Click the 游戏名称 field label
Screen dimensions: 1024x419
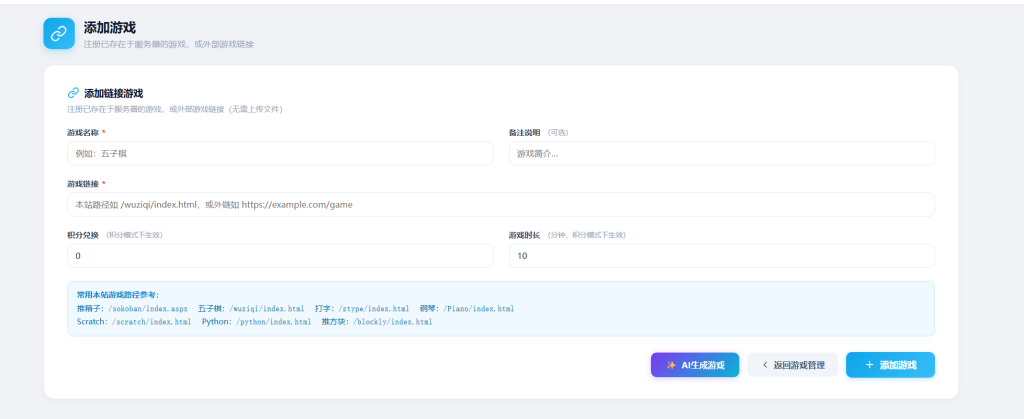click(82, 132)
